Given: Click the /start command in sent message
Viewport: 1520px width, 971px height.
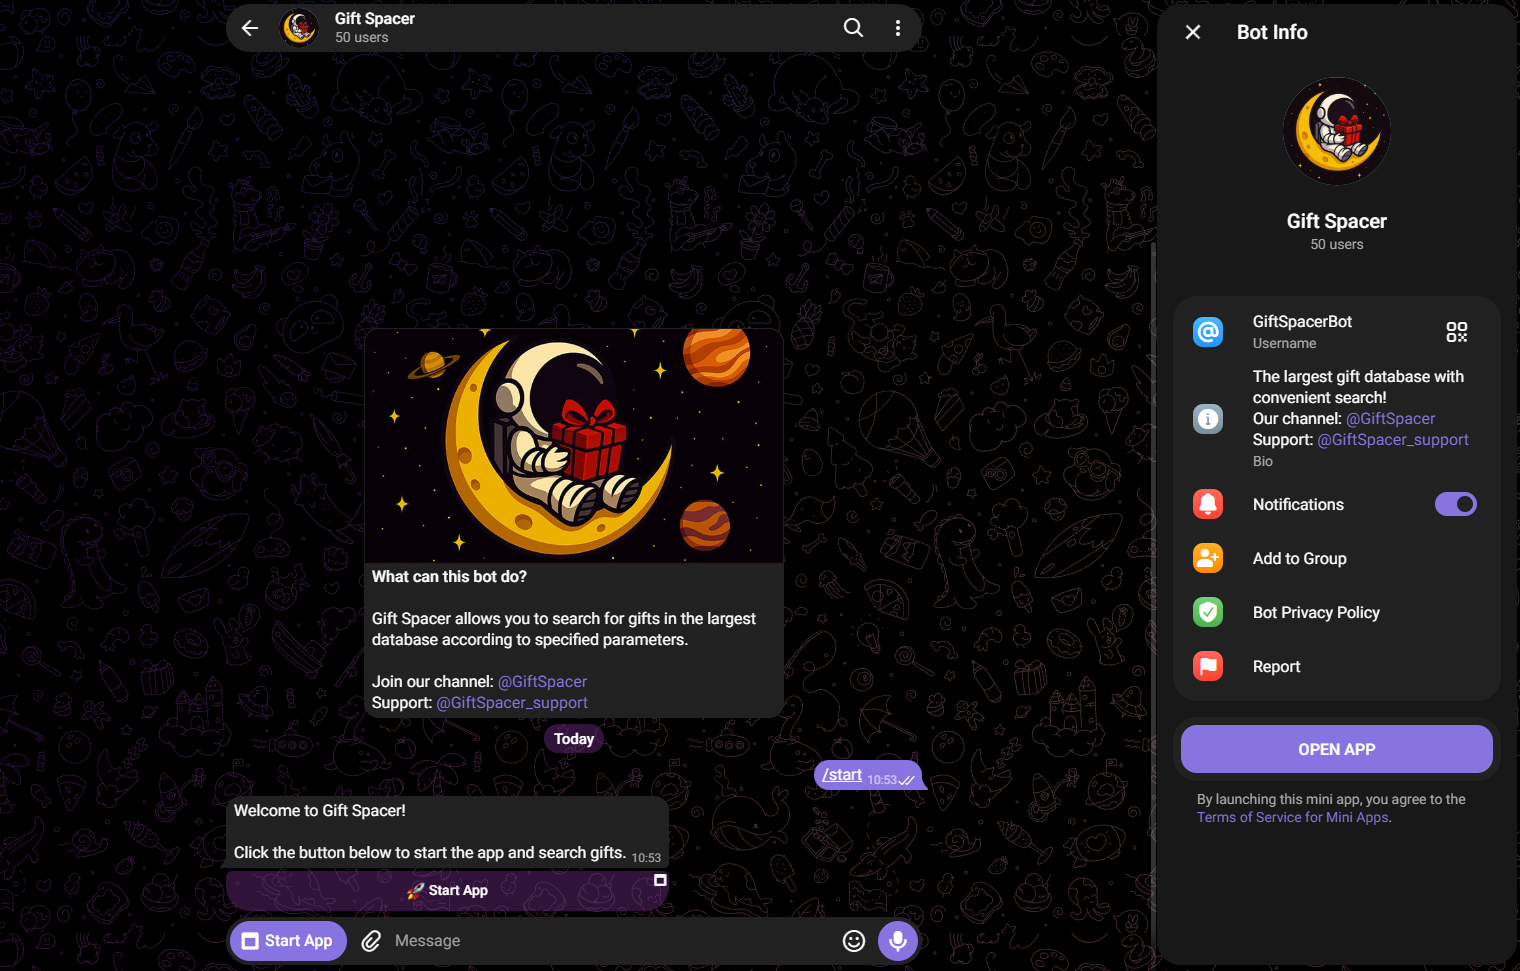Looking at the screenshot, I should coord(842,775).
